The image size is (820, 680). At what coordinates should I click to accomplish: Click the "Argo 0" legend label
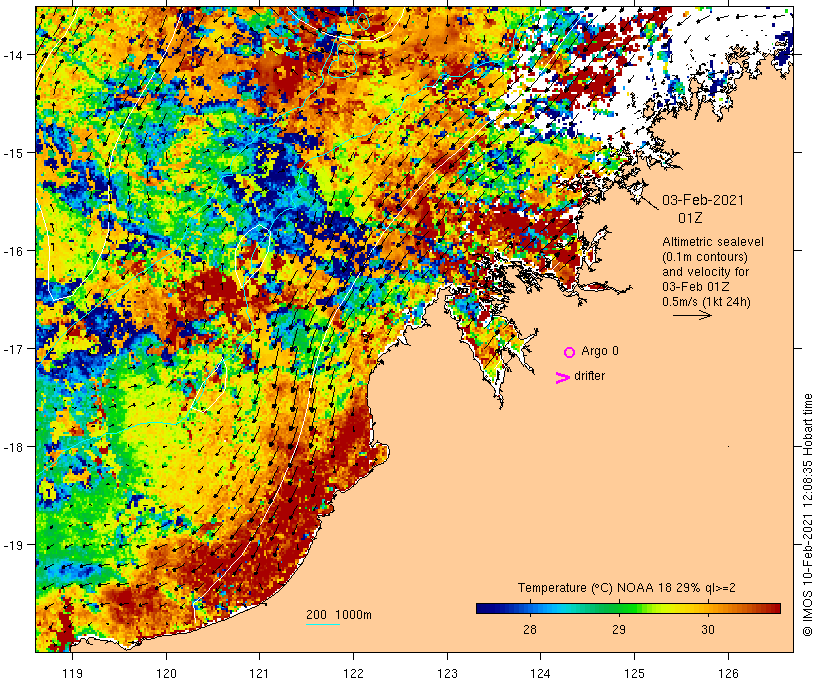600,351
